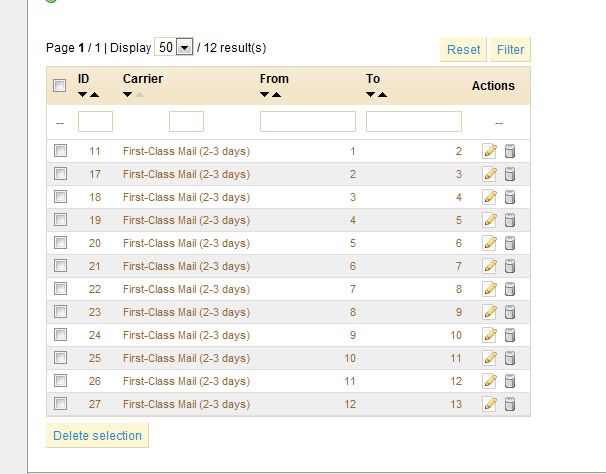Click the Filter button

pos(510,49)
